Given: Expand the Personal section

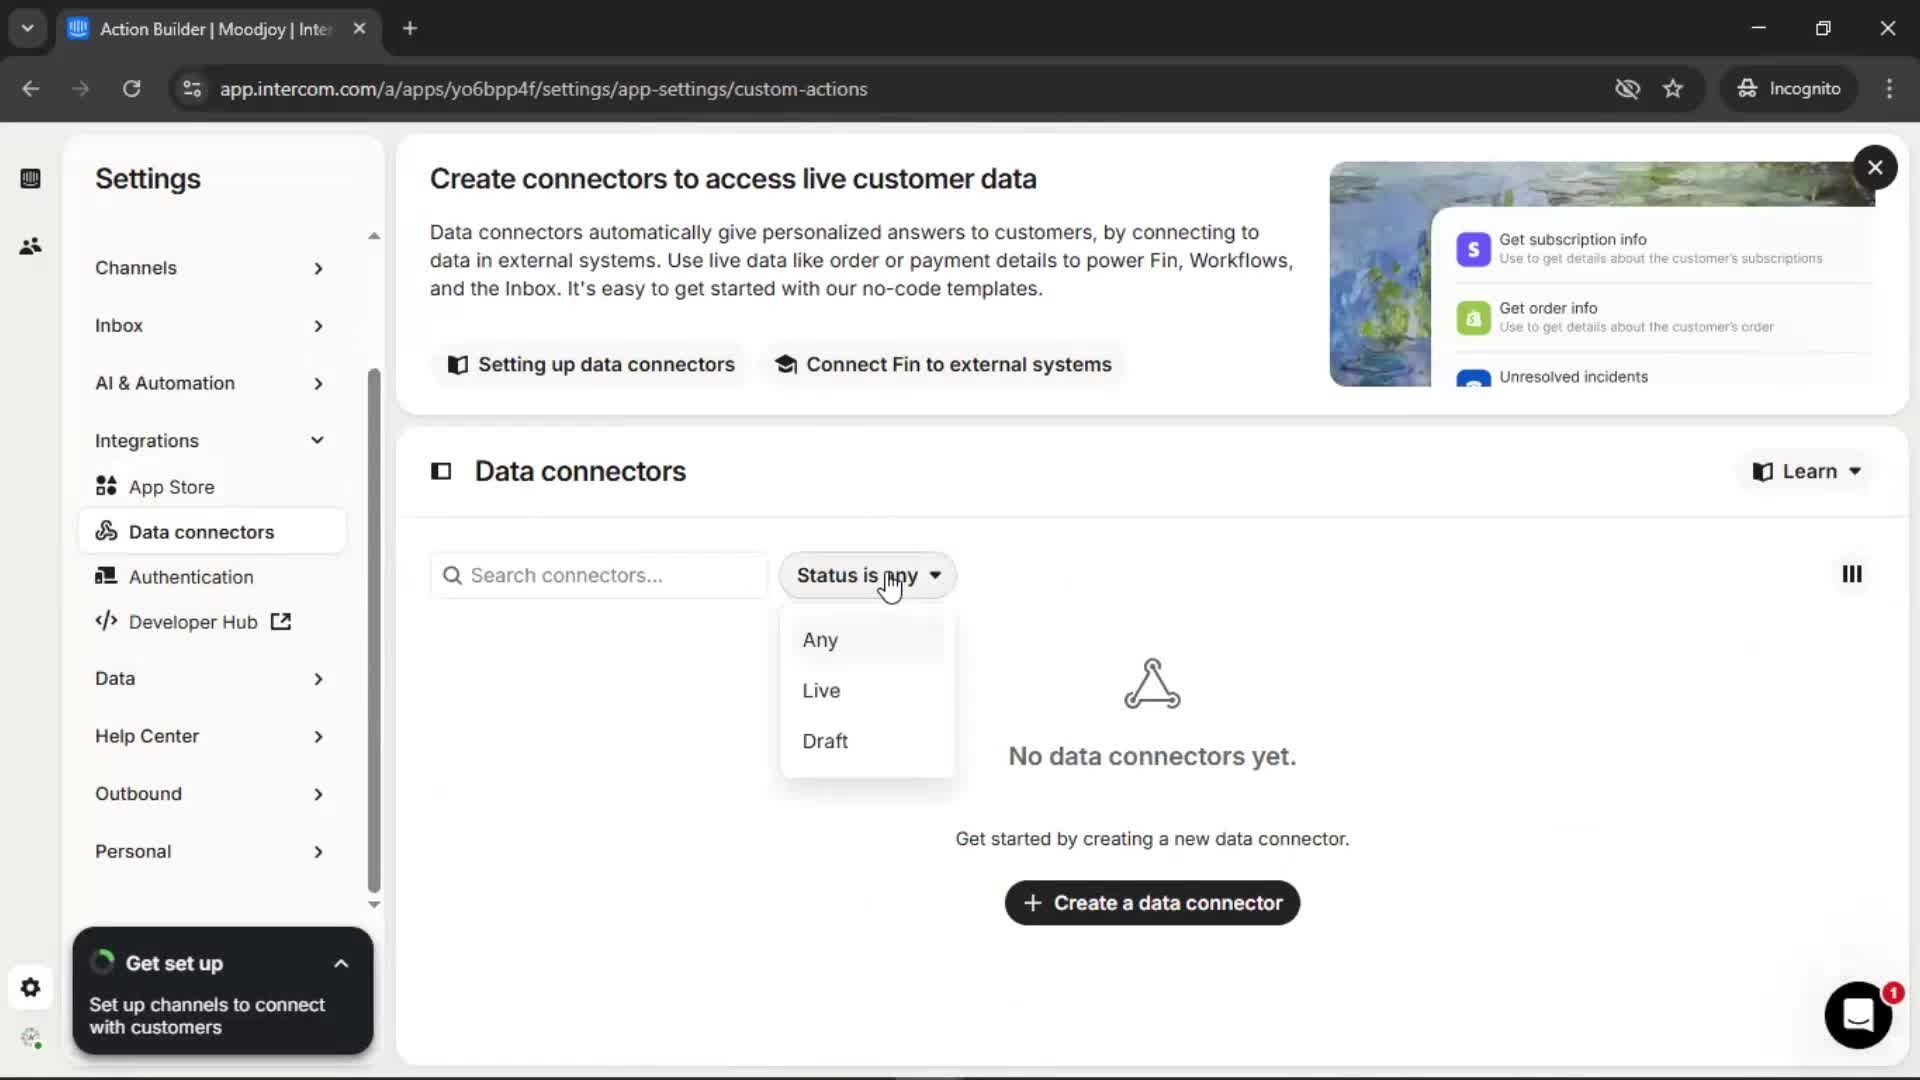Looking at the screenshot, I should [x=210, y=852].
